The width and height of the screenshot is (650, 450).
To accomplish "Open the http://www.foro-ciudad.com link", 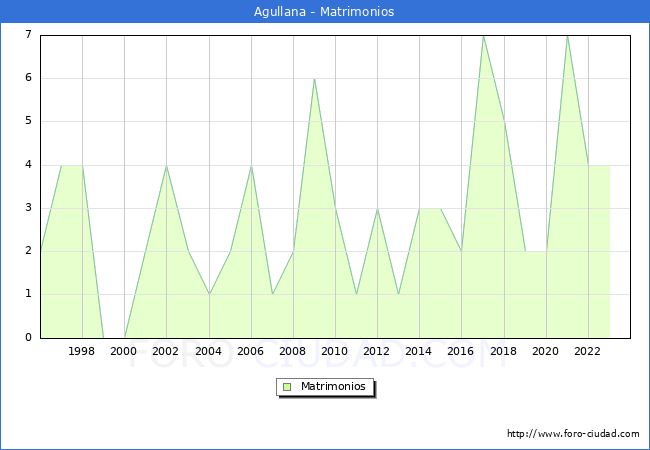I will click(x=573, y=434).
